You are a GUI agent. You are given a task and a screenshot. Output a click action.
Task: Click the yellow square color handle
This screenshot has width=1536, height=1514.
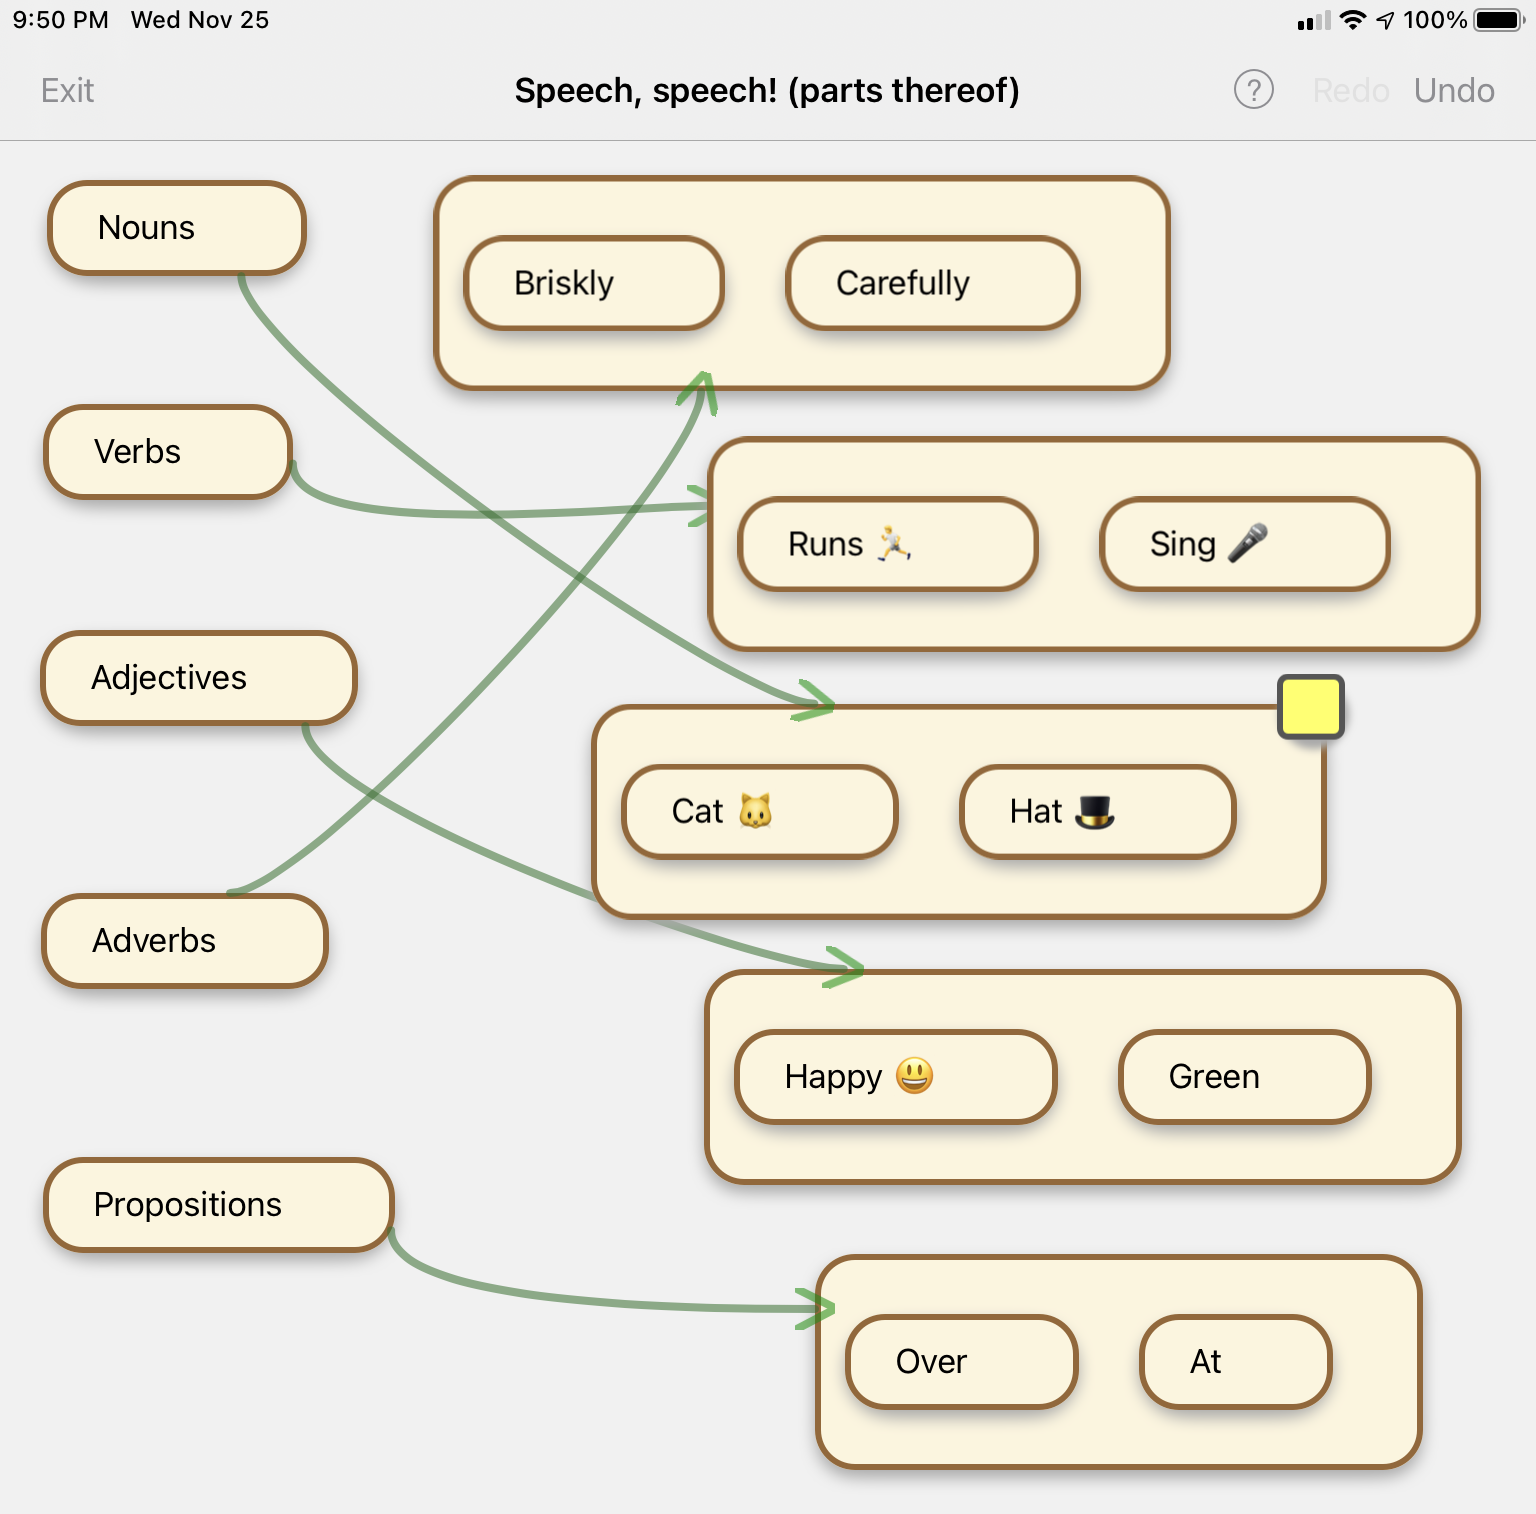[1310, 707]
